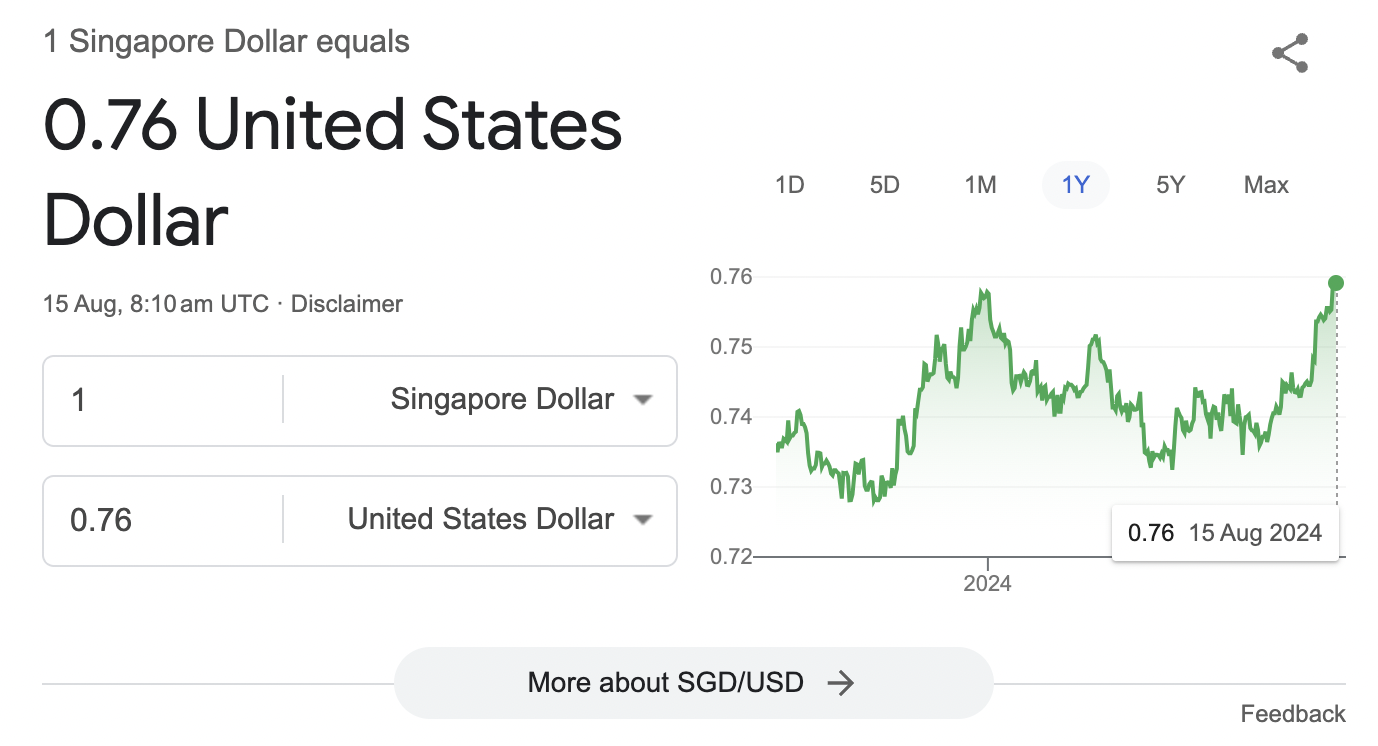The height and width of the screenshot is (746, 1378).
Task: Select the currently active 1Y range
Action: coord(1076,184)
